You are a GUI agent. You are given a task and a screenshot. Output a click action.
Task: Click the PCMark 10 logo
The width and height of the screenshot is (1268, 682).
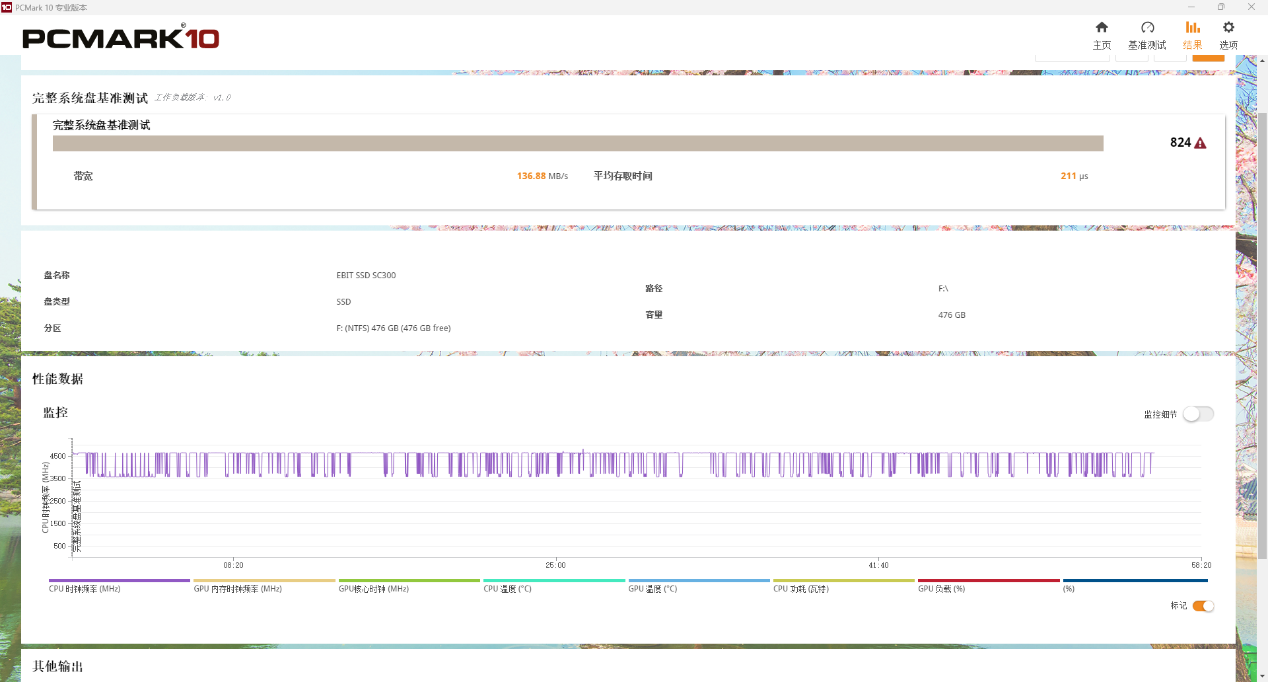pos(120,38)
